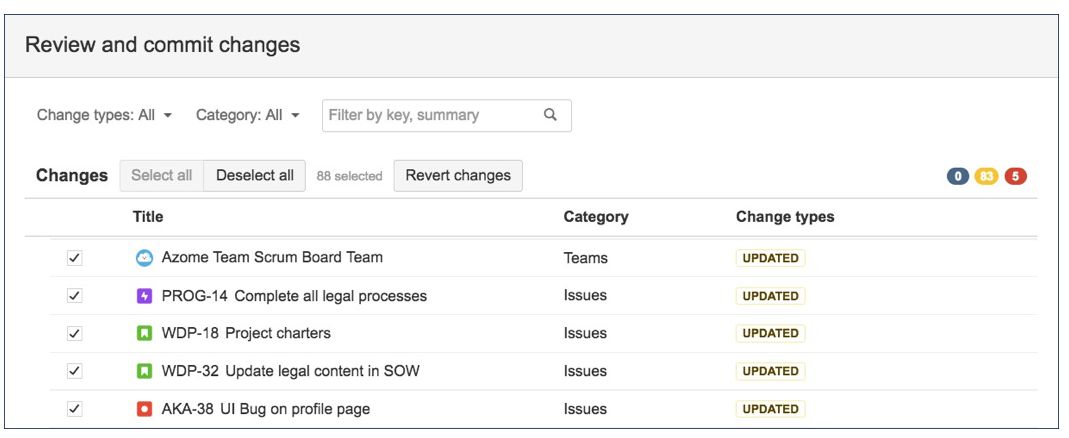This screenshot has height=438, width=1069.
Task: Uncheck the AKA-38 UI Bug checkbox
Action: click(x=74, y=409)
